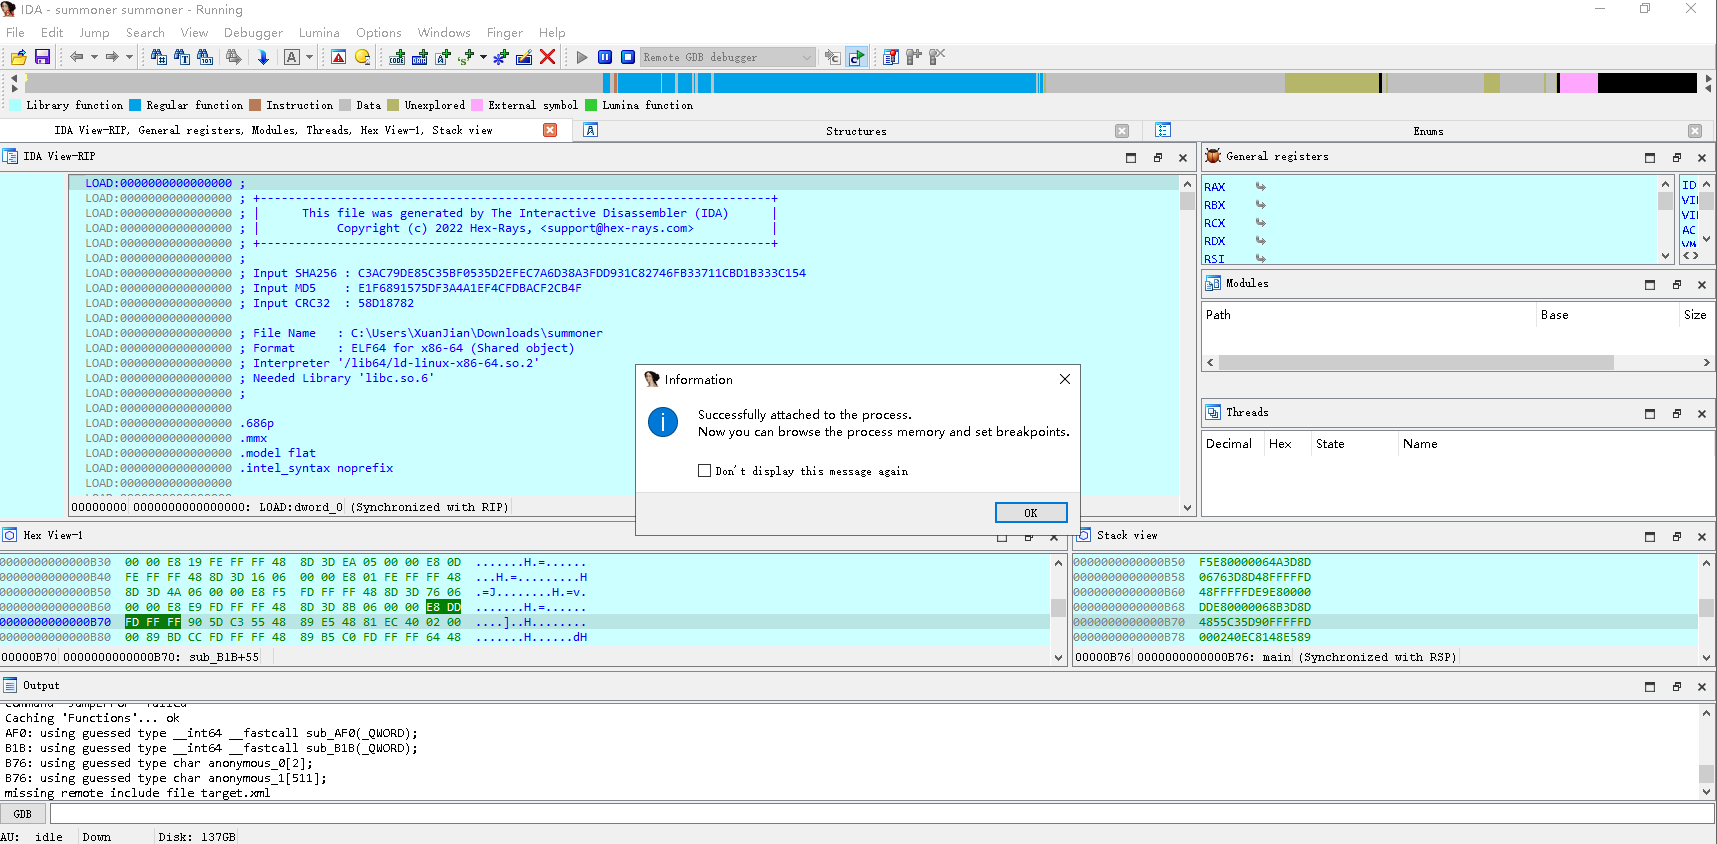The width and height of the screenshot is (1717, 844).
Task: Click the Structures tab icon
Action: [590, 130]
